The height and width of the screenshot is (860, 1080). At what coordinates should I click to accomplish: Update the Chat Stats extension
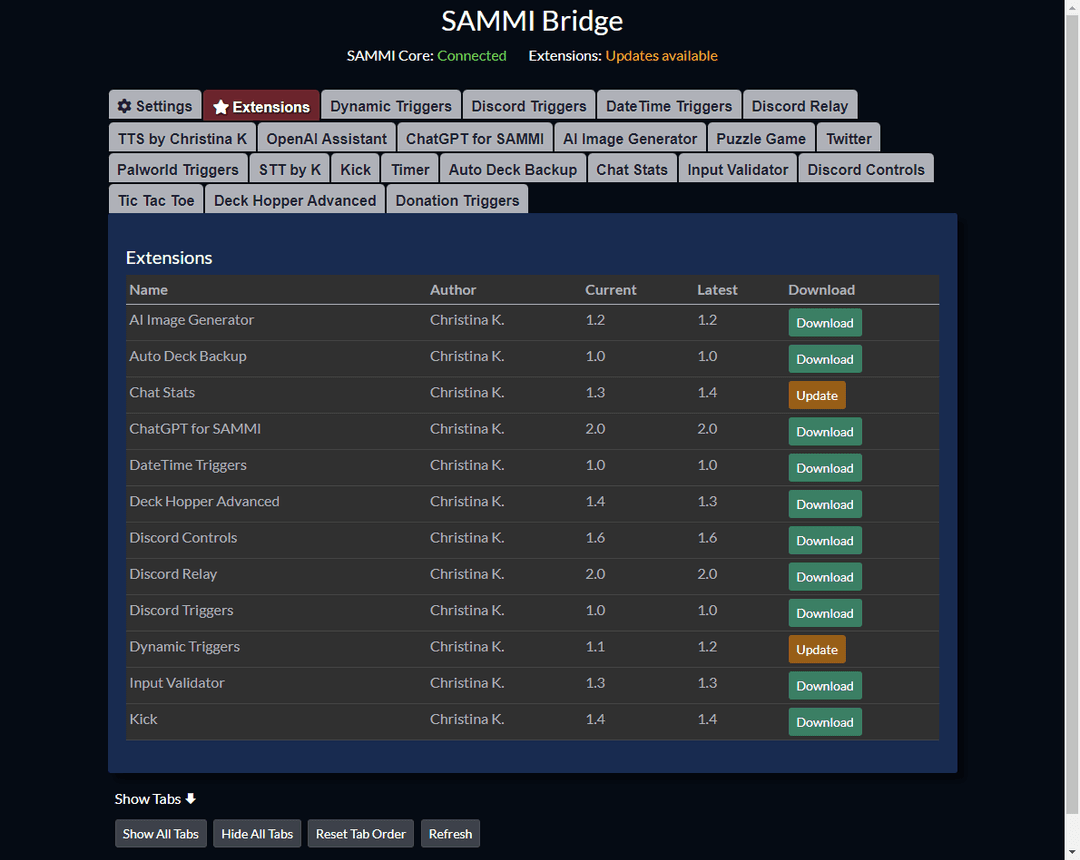pyautogui.click(x=817, y=395)
